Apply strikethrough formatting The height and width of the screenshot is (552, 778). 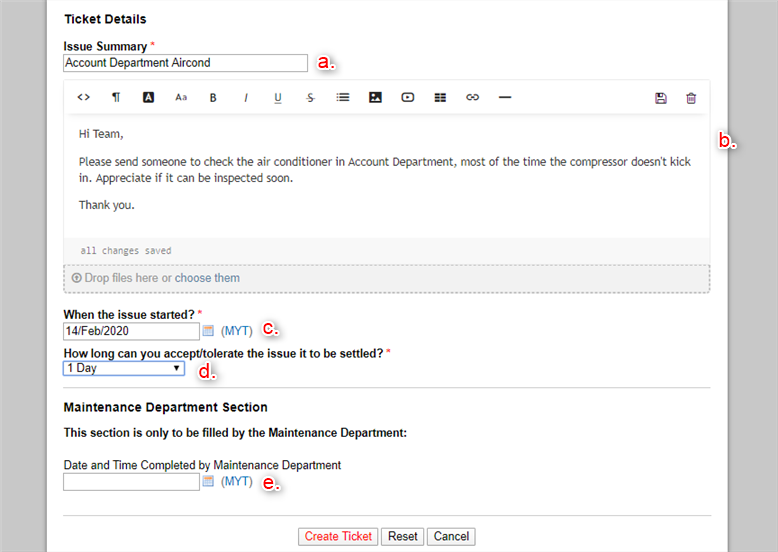coord(310,98)
